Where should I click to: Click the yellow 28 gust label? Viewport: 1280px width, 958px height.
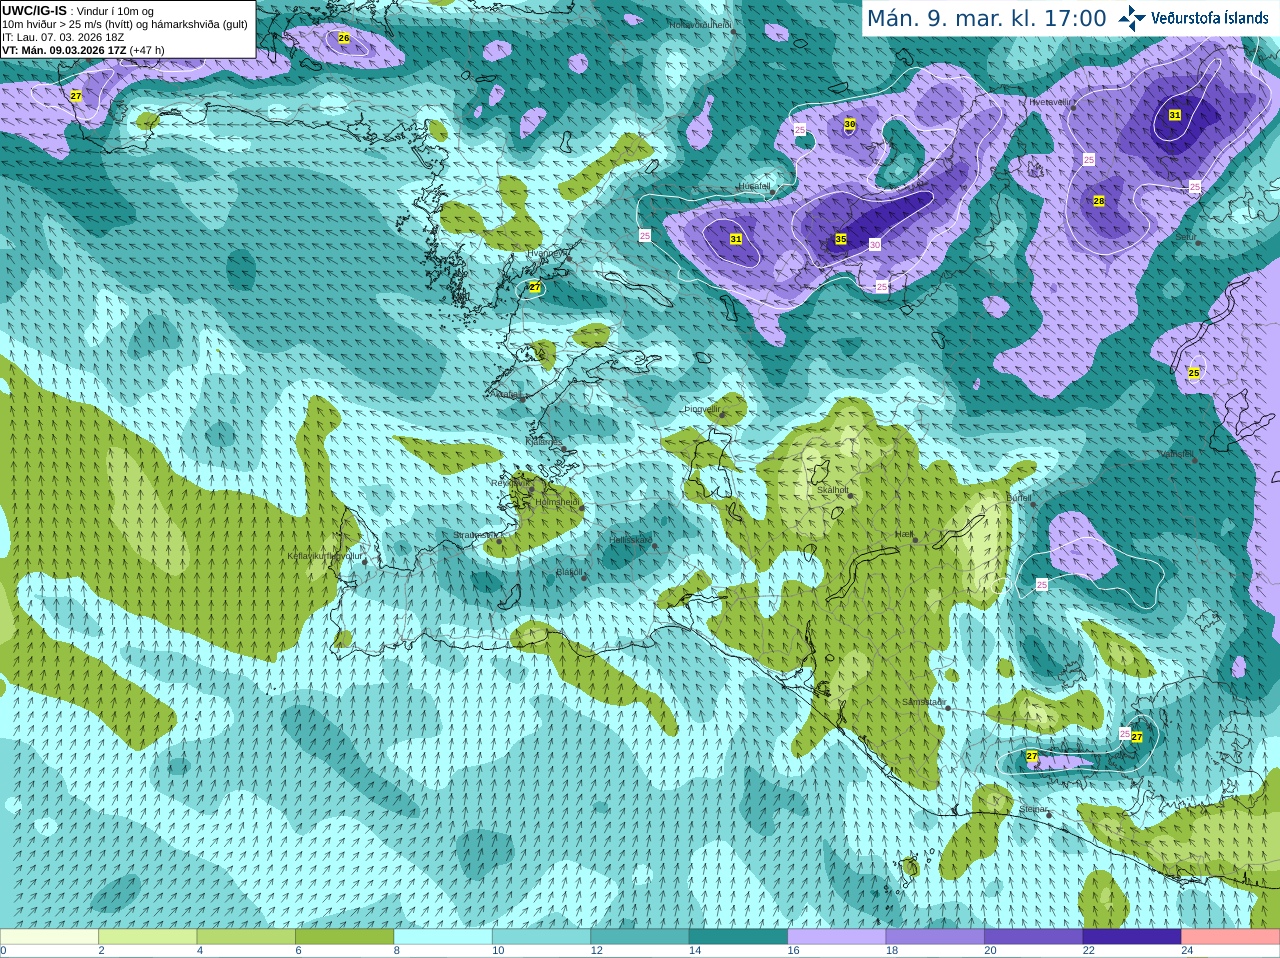[x=1099, y=201]
